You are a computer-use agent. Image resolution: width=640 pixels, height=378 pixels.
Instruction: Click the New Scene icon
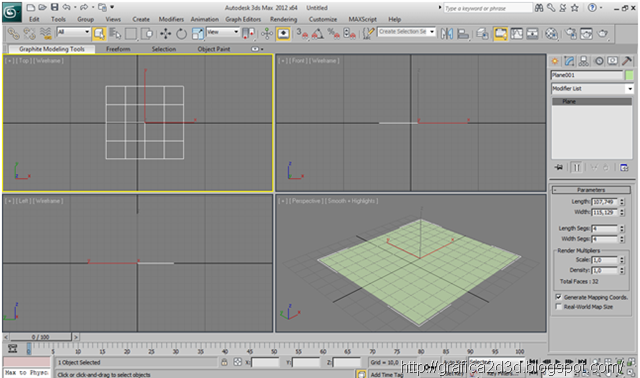point(31,7)
